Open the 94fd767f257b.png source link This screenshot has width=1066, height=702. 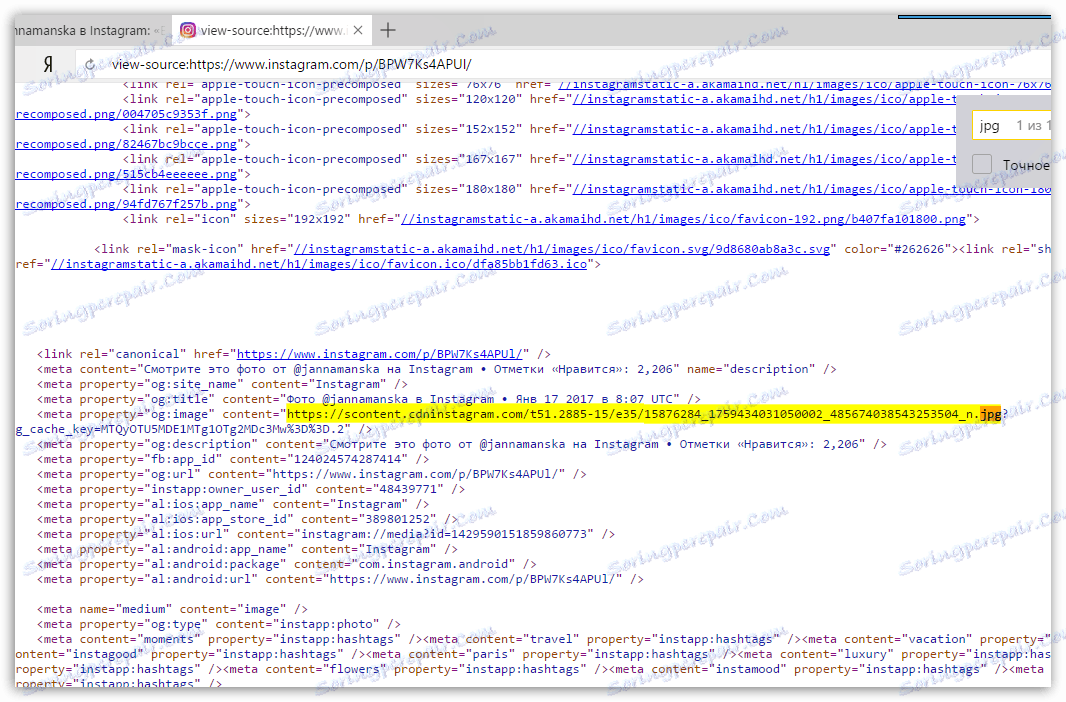click(126, 204)
